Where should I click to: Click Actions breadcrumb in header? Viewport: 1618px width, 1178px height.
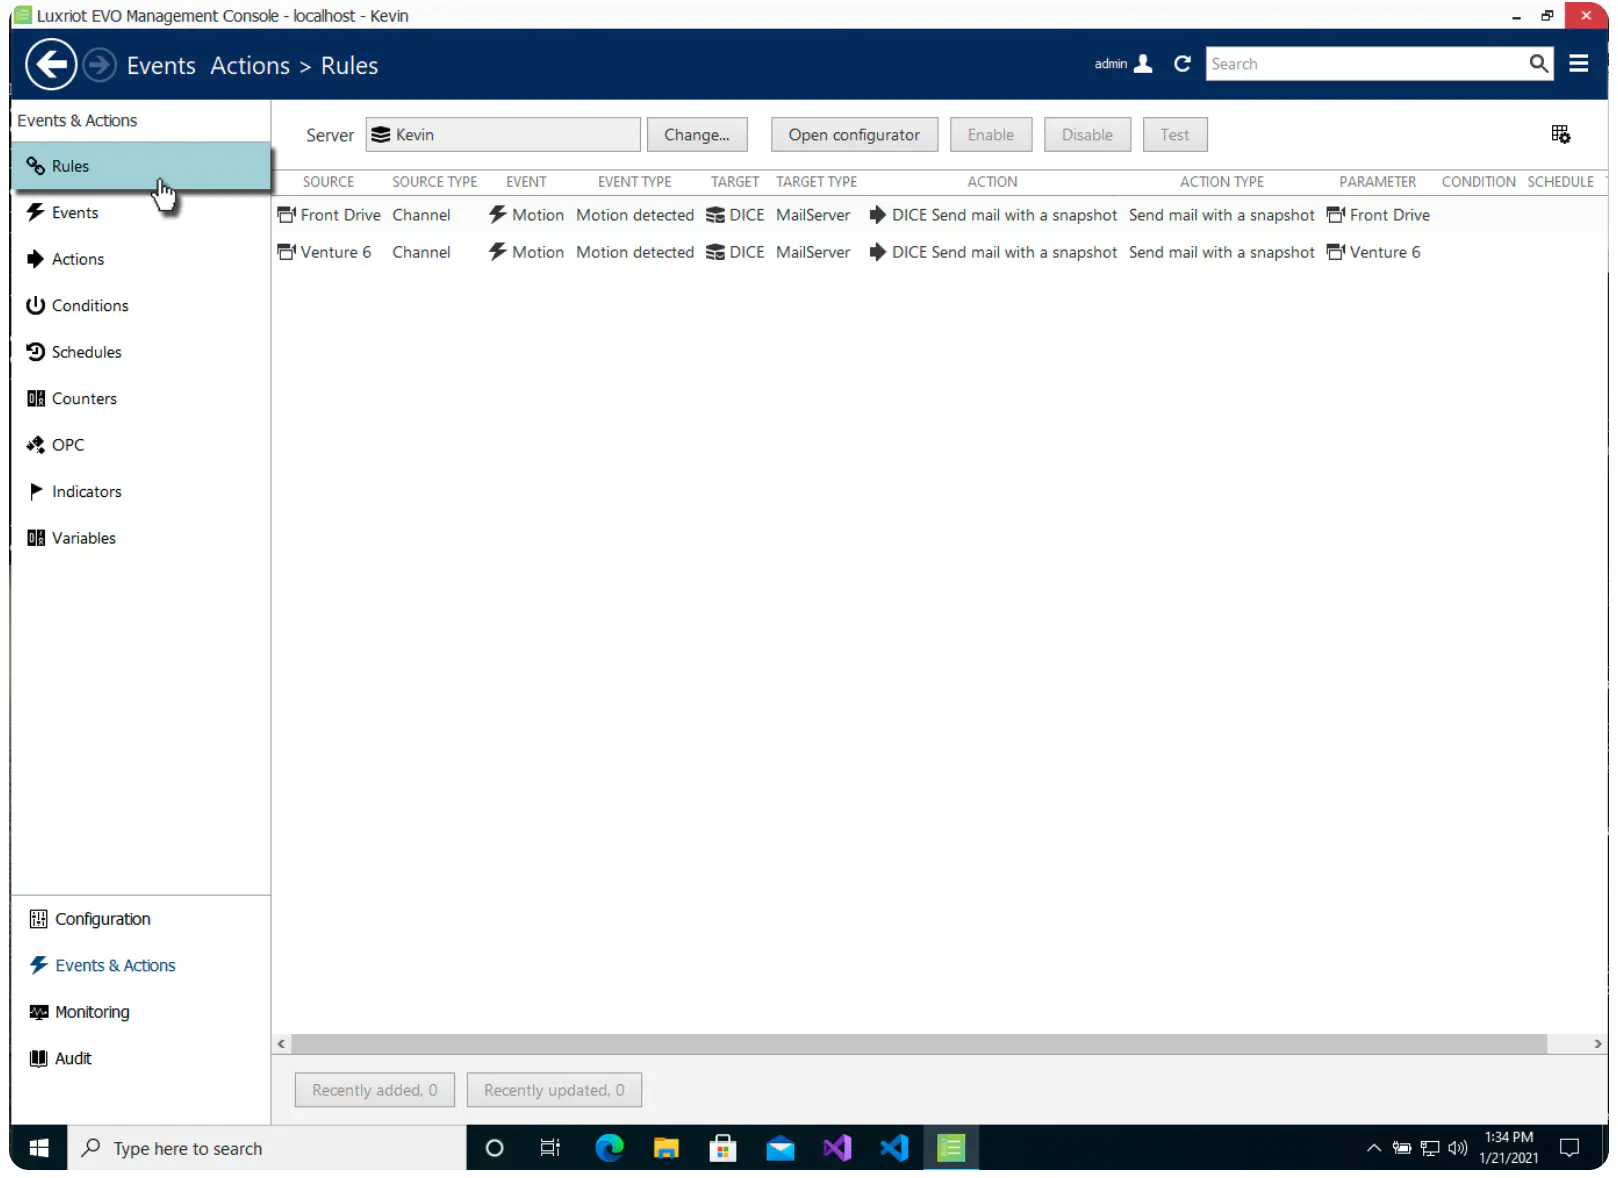pyautogui.click(x=250, y=66)
